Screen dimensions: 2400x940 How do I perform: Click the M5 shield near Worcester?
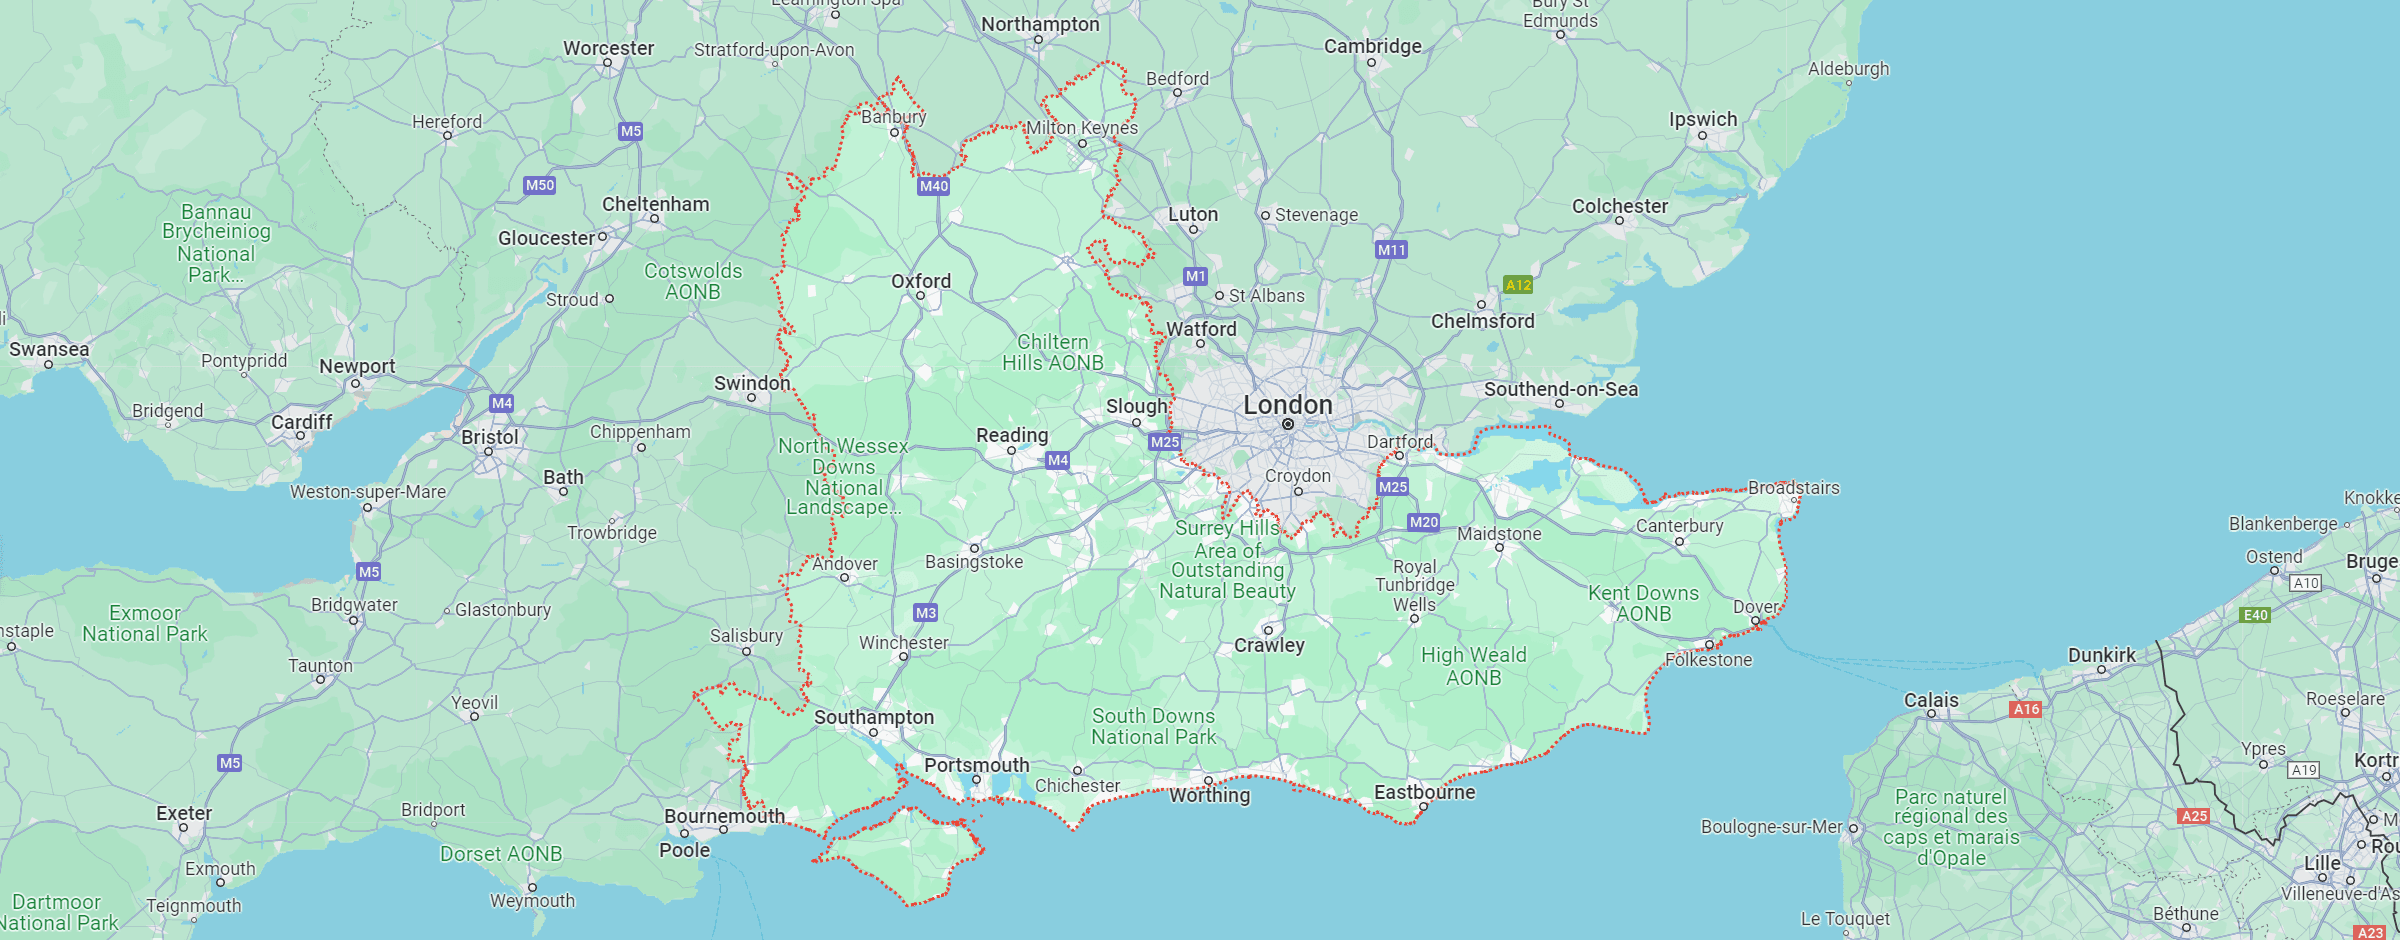(631, 131)
